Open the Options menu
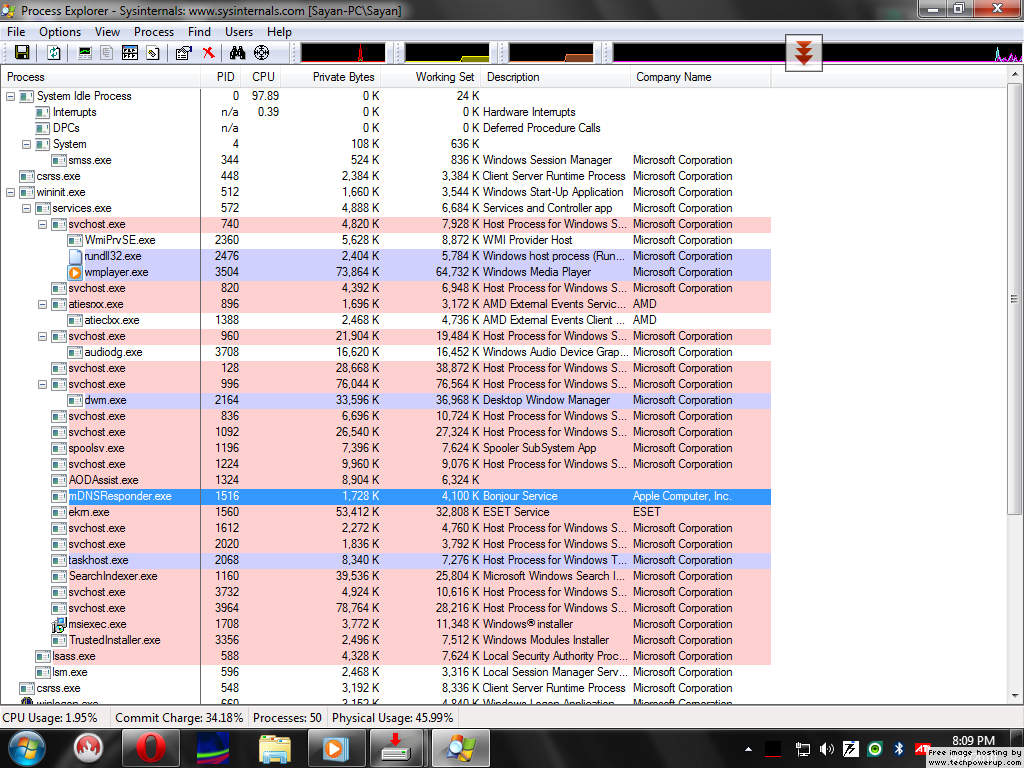This screenshot has height=768, width=1024. (x=60, y=32)
